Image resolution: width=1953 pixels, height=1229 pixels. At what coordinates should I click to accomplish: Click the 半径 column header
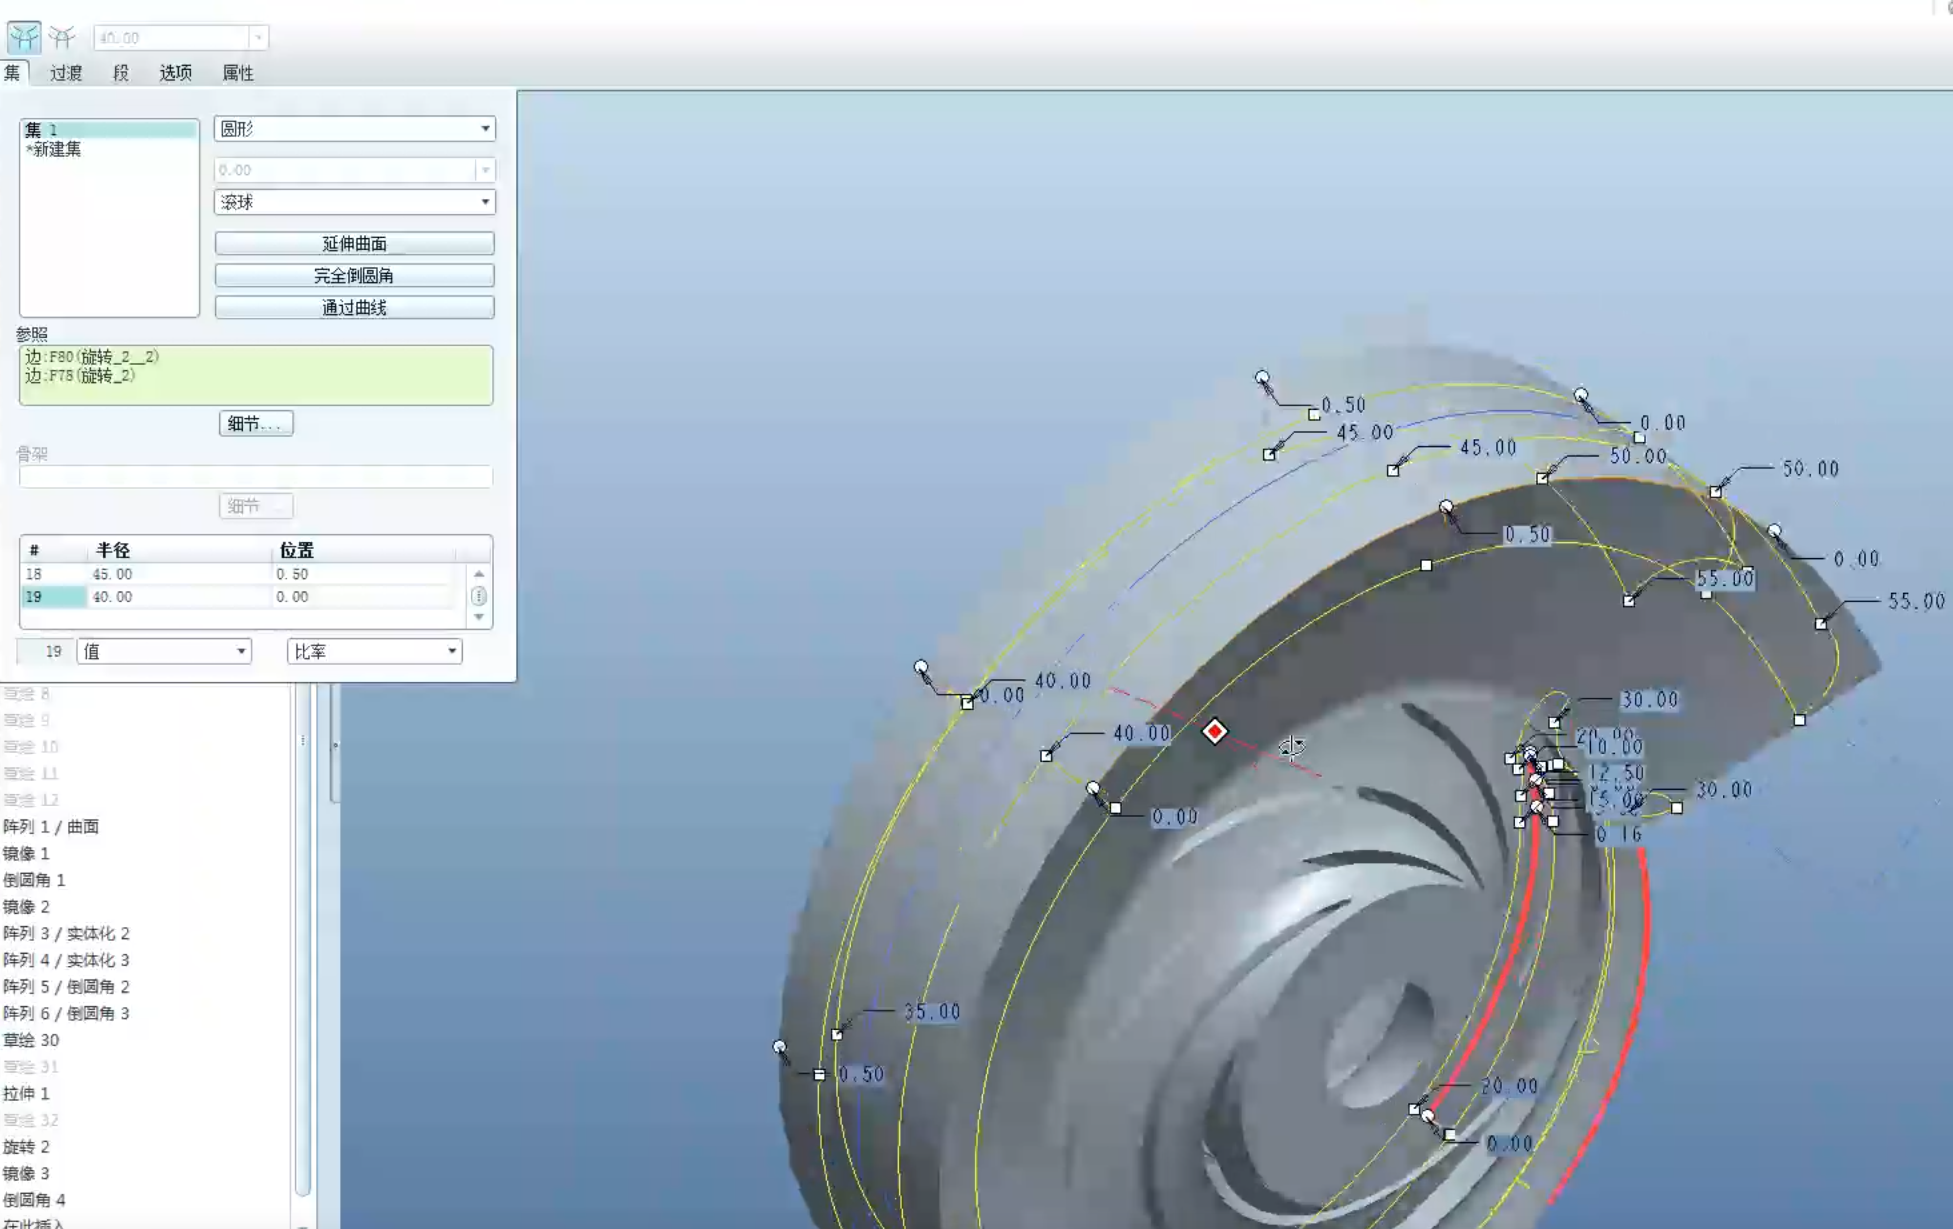[113, 550]
